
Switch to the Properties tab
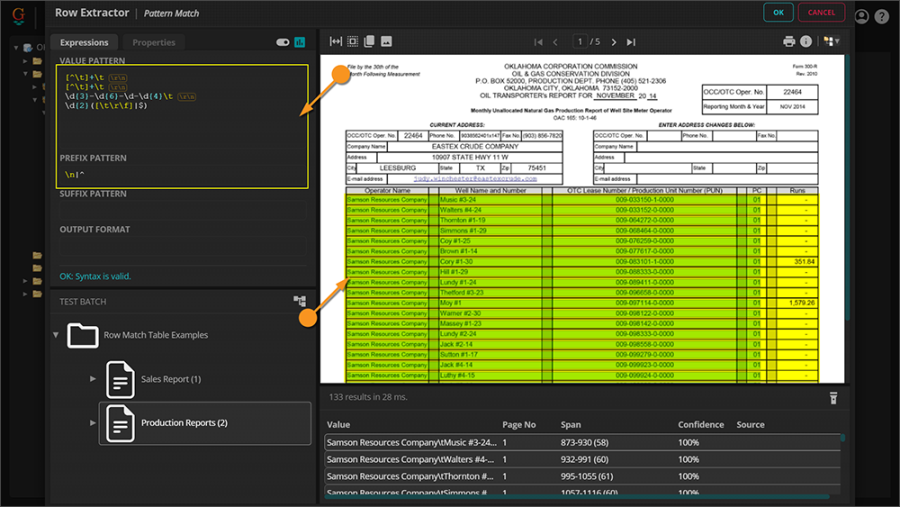[x=153, y=42]
